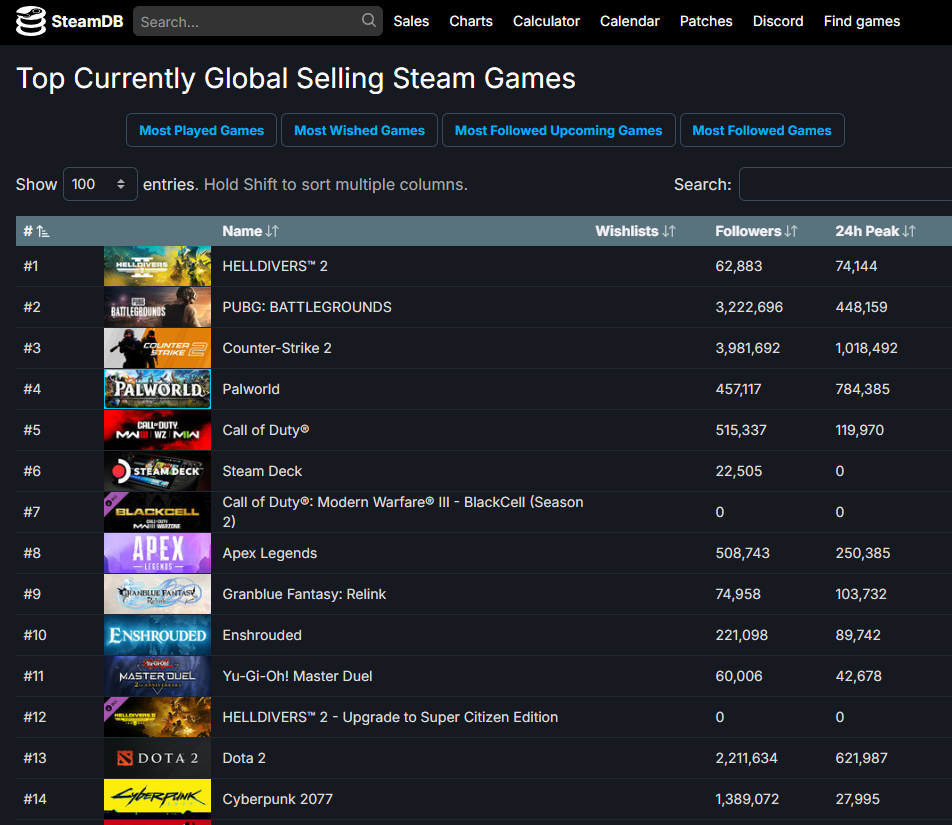
Task: Click the search magnifier icon in header
Action: 369,21
